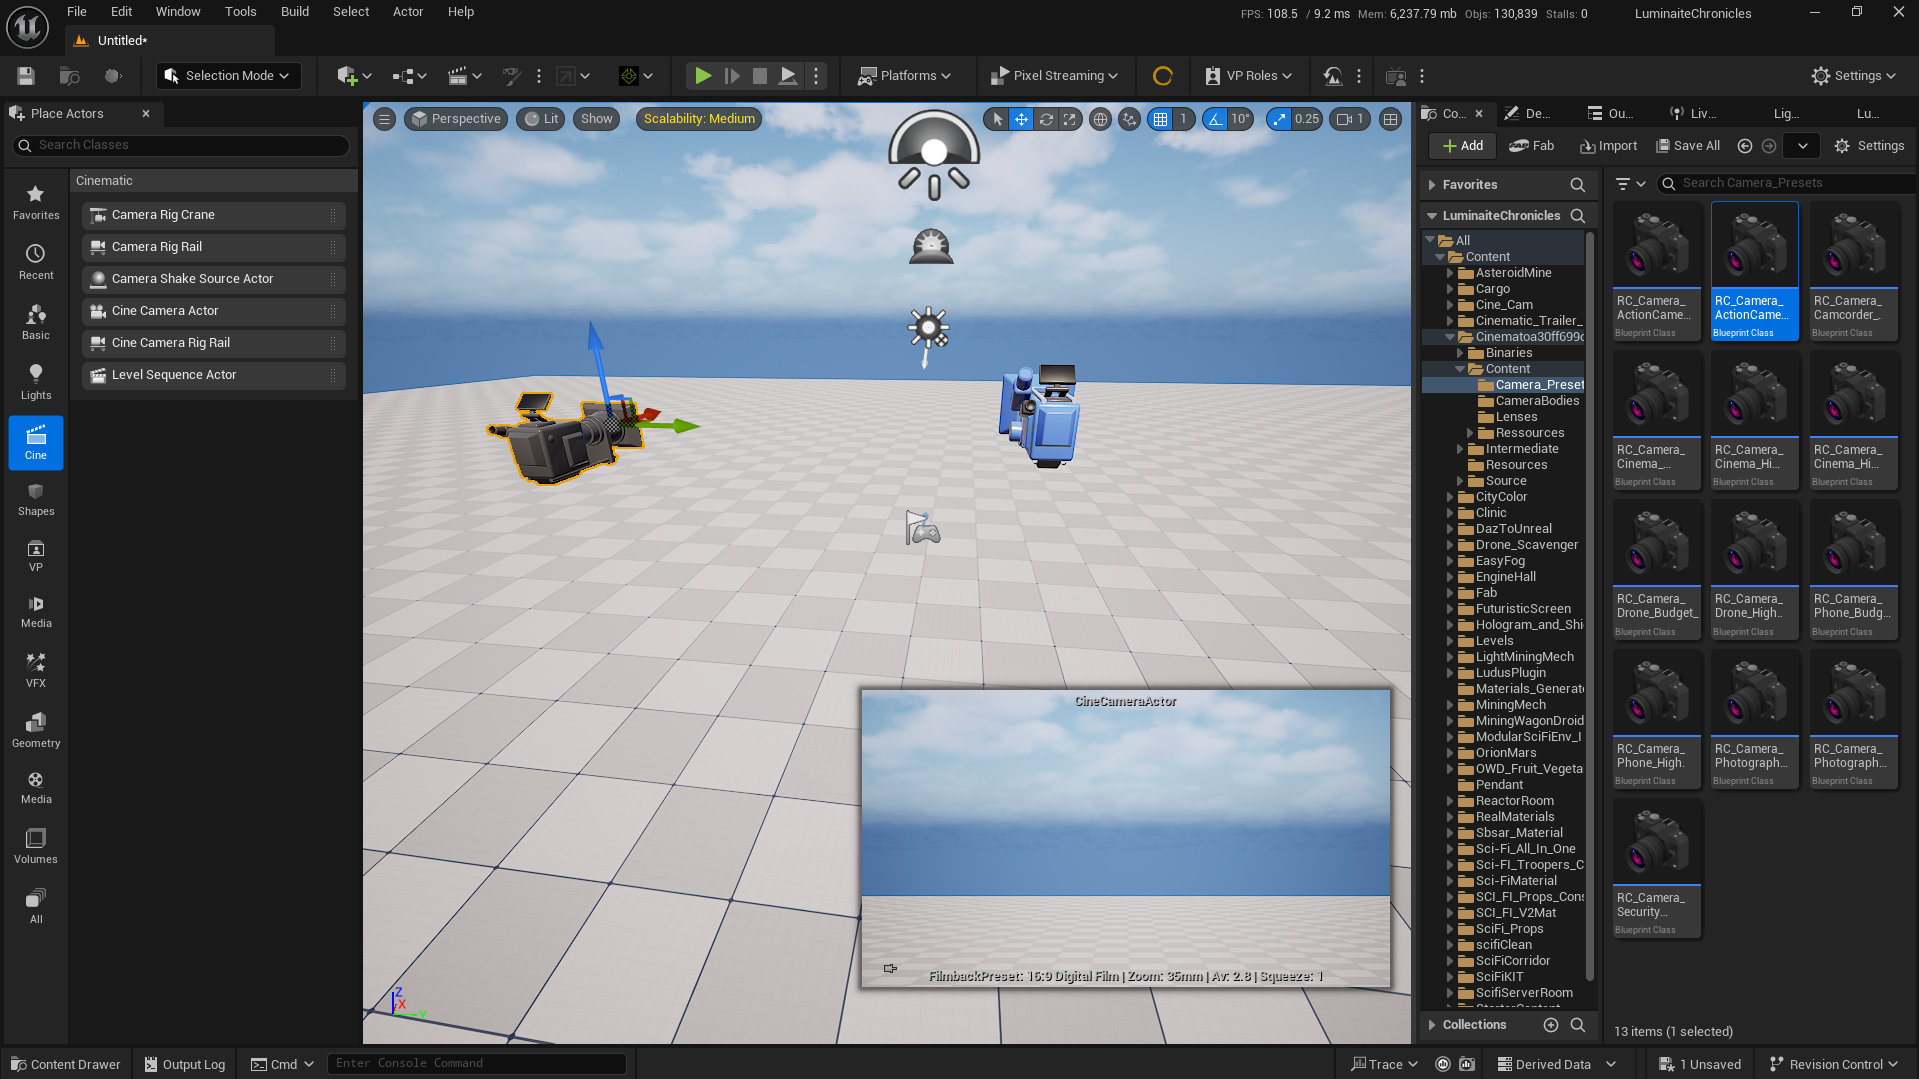
Task: Open the VFX category
Action: pyautogui.click(x=36, y=671)
